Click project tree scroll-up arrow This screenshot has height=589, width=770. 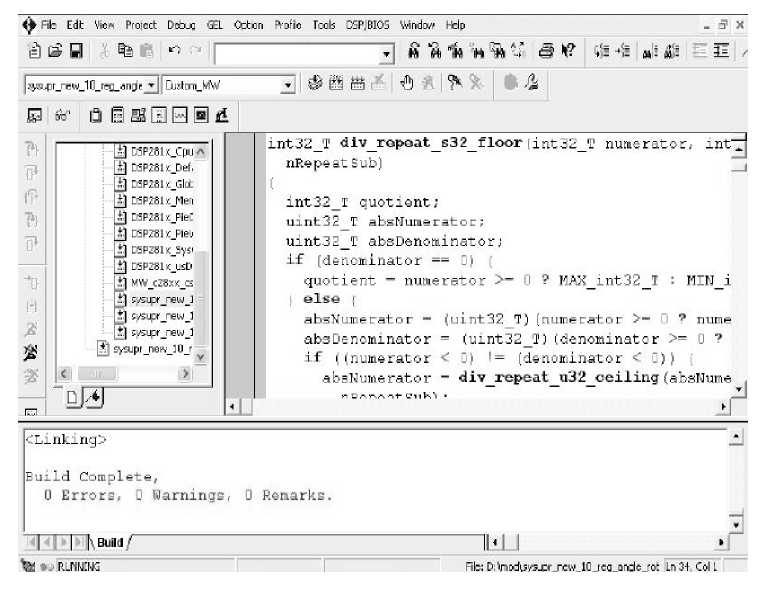coord(201,152)
